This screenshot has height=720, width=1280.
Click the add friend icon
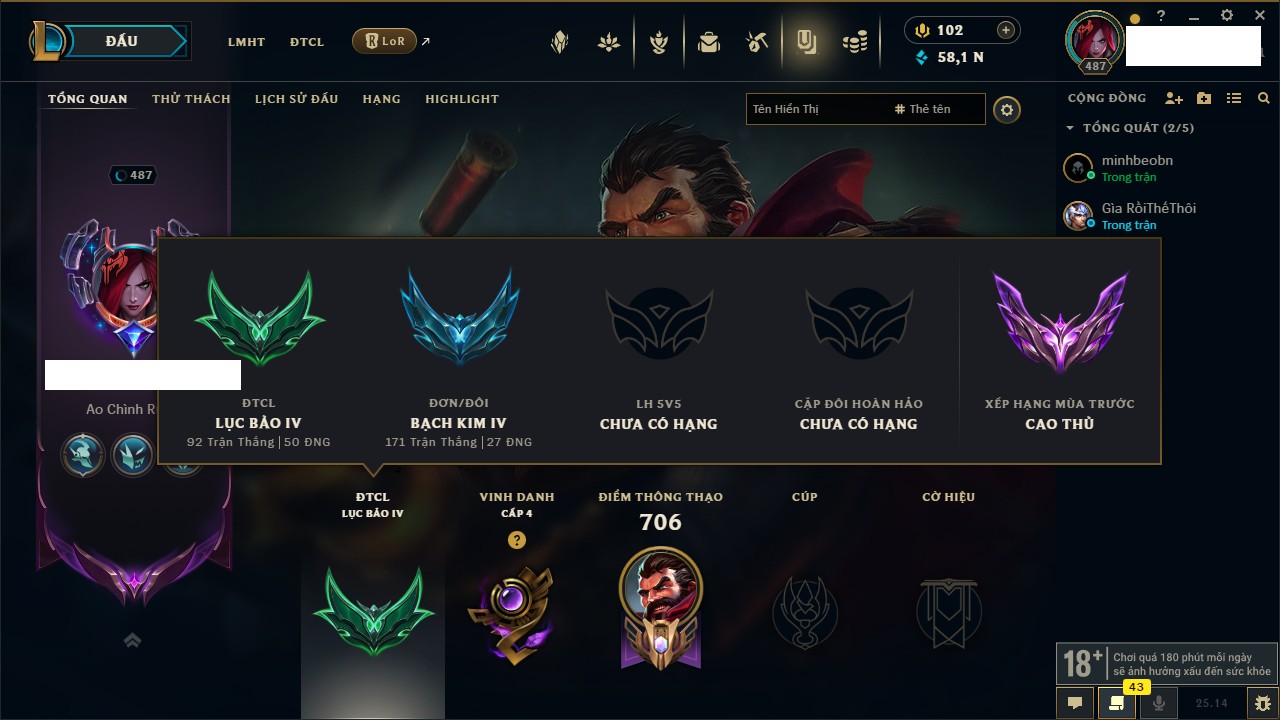click(x=1174, y=98)
